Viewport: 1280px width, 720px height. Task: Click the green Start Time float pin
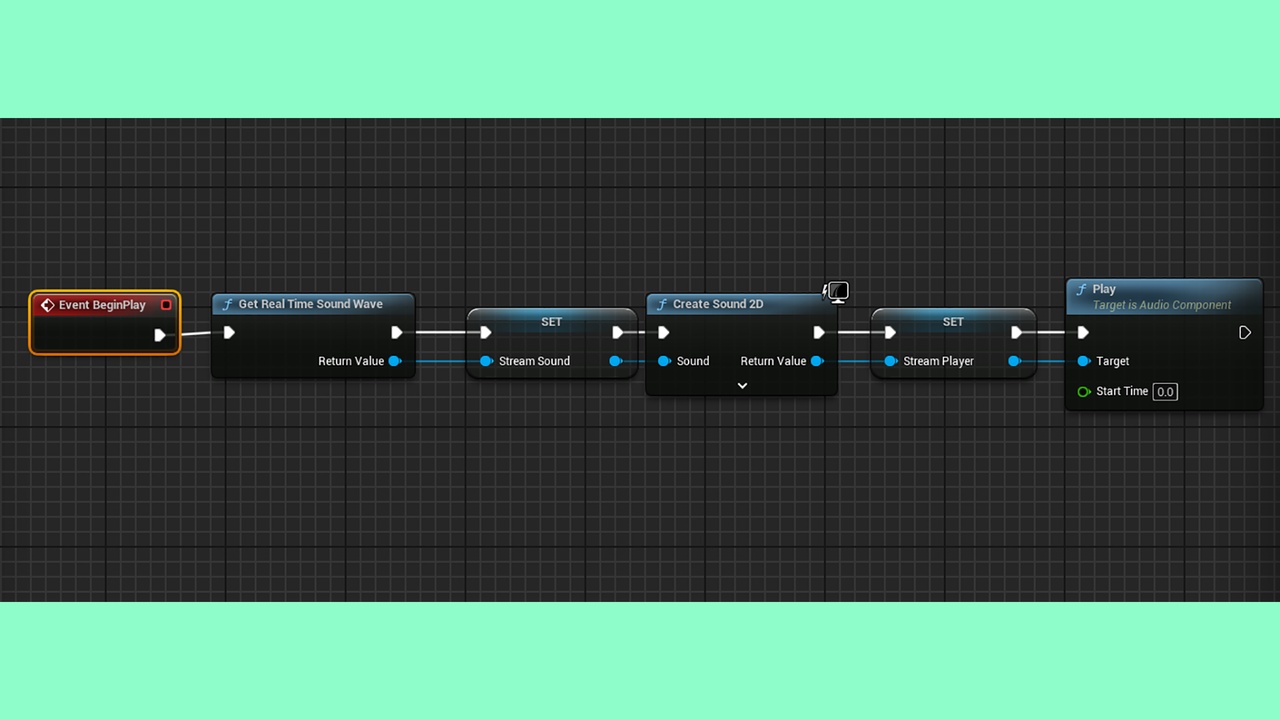pos(1084,392)
